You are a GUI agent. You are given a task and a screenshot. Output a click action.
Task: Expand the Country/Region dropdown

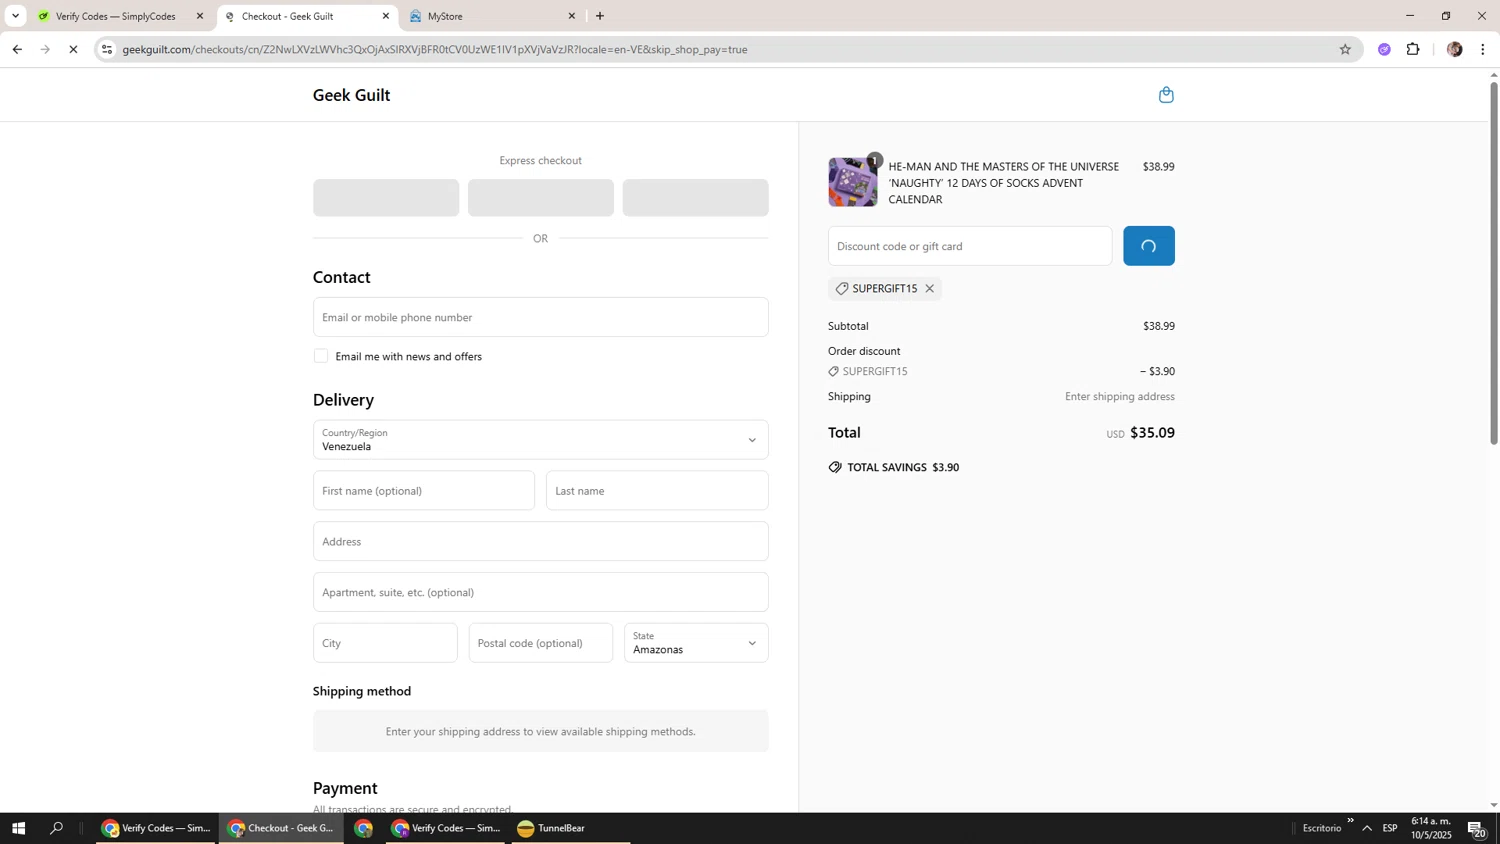pos(540,440)
